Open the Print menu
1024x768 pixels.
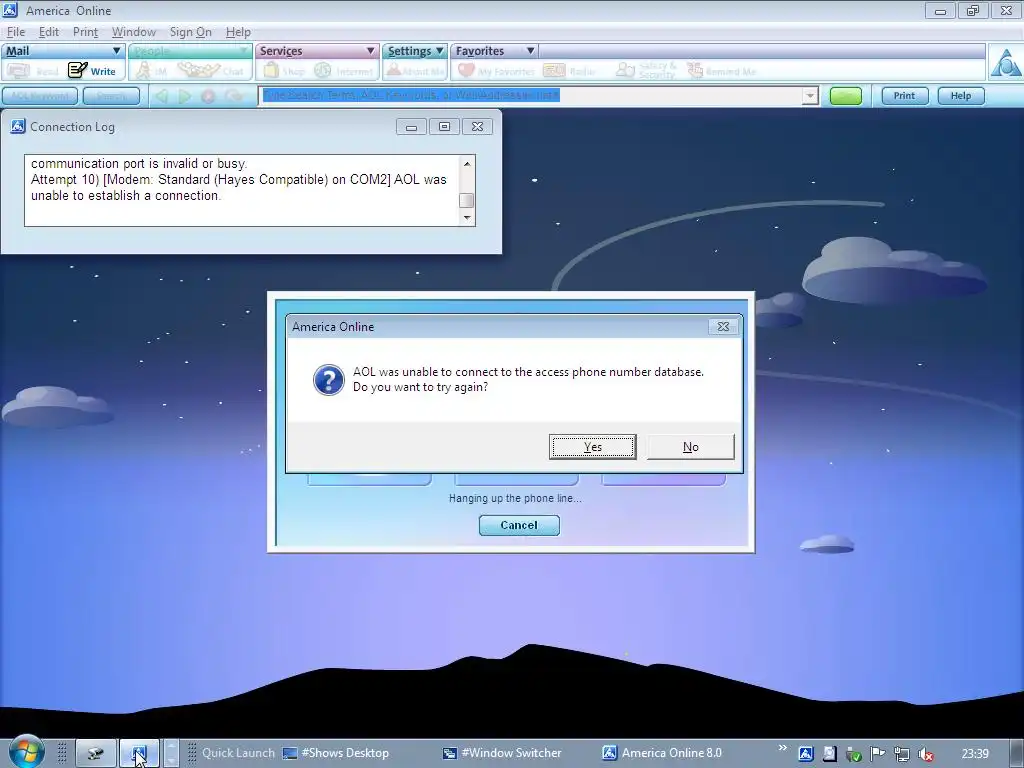point(85,32)
